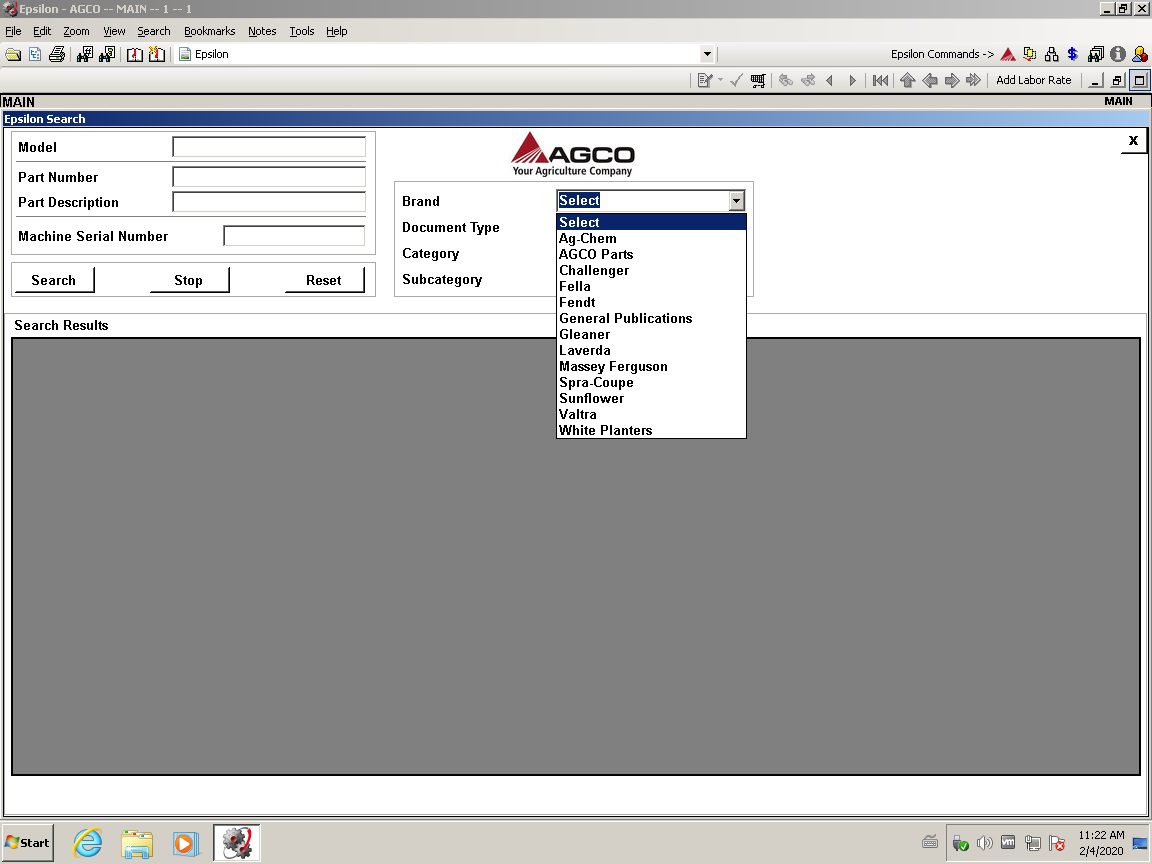Choose AGCO Parts from Brand list

point(651,254)
